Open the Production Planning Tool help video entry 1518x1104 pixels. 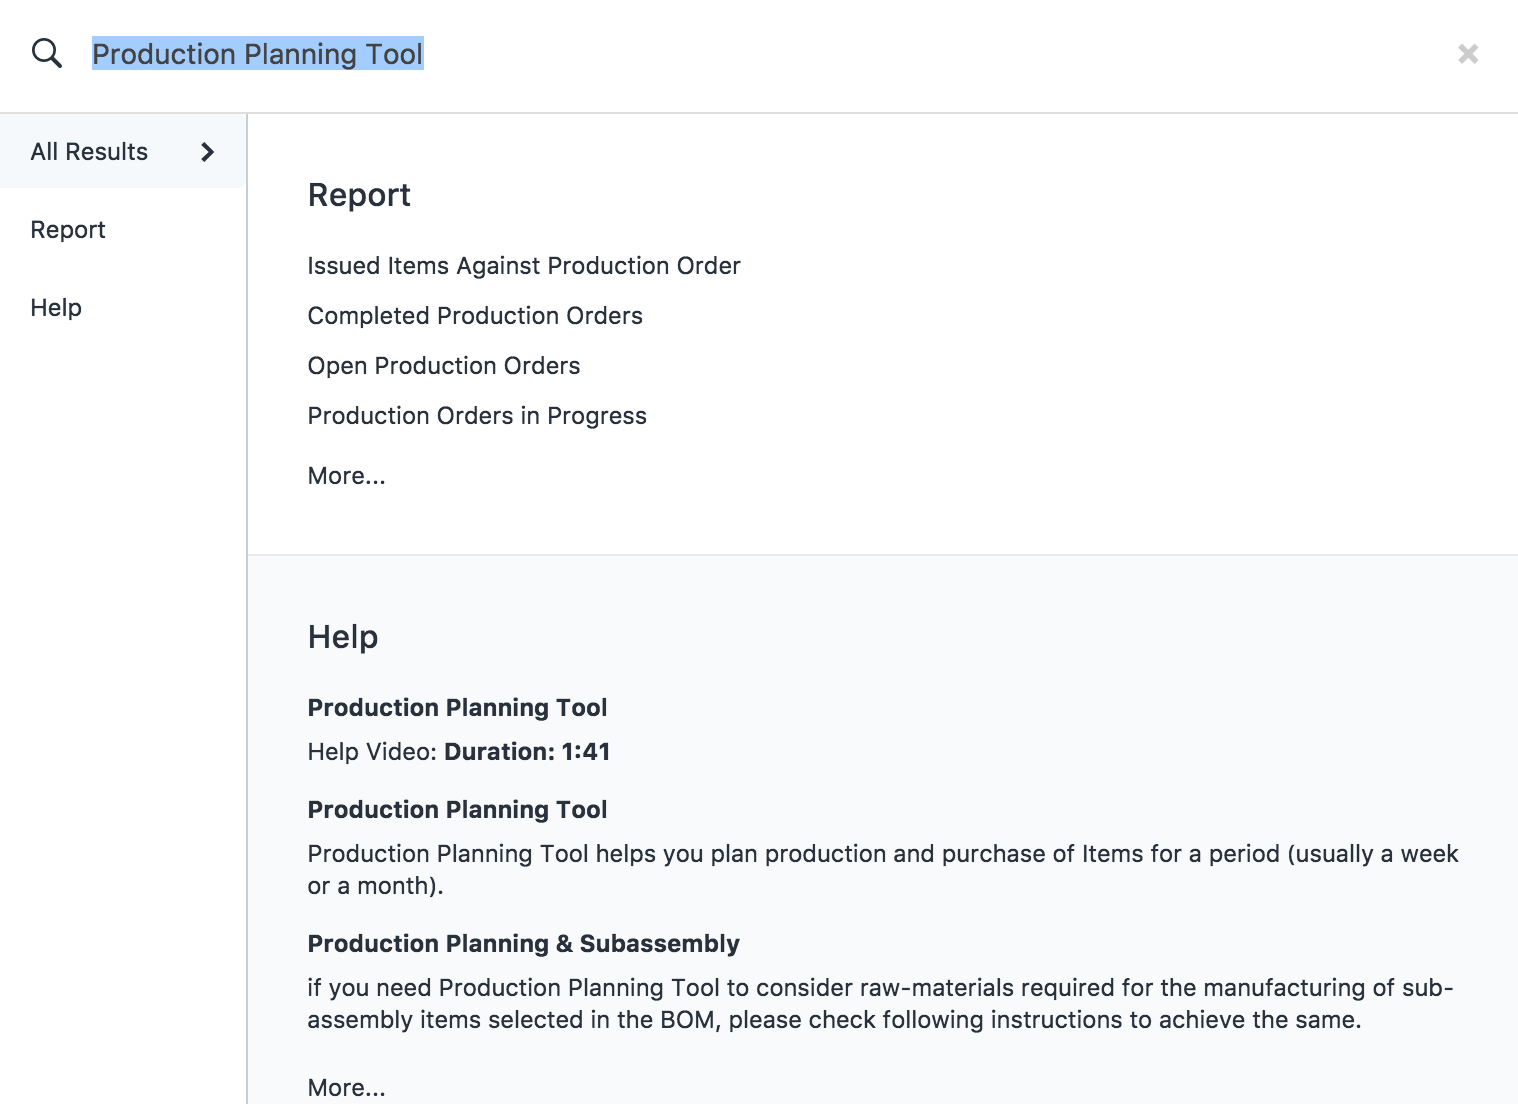pos(457,708)
